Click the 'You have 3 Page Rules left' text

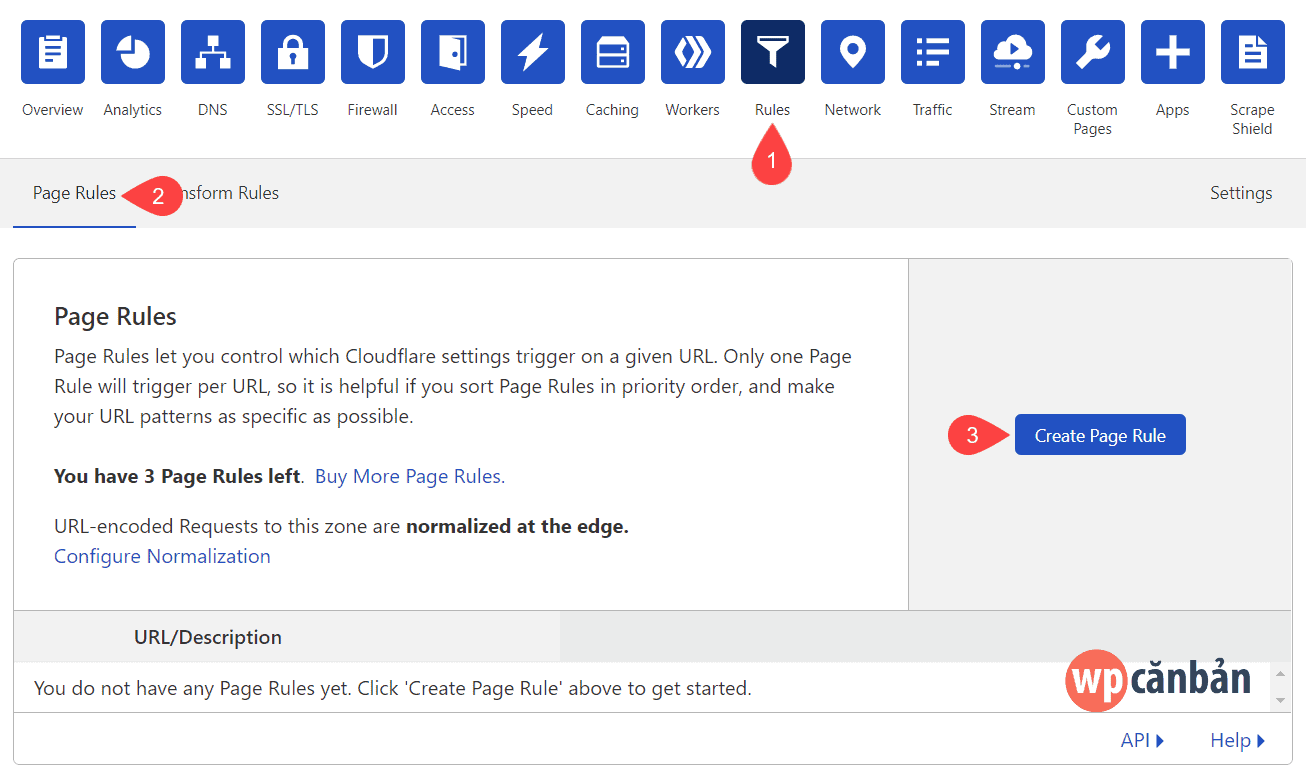(x=177, y=476)
